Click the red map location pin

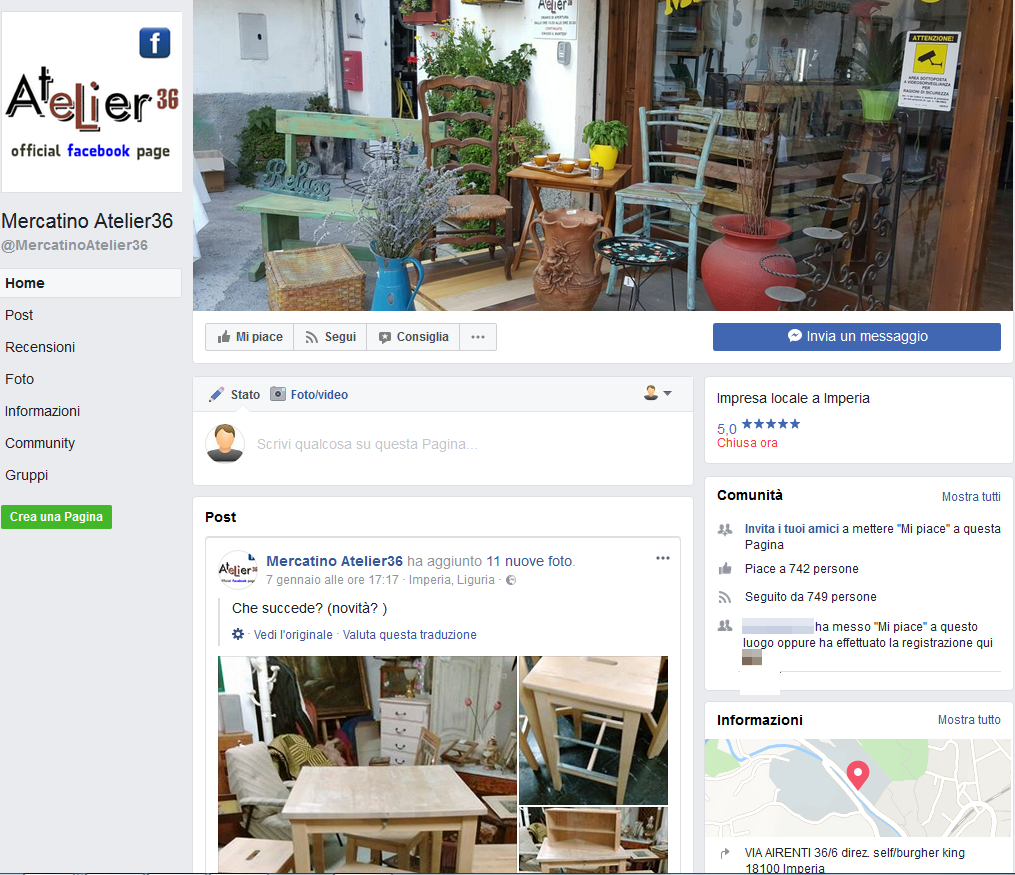coord(858,775)
